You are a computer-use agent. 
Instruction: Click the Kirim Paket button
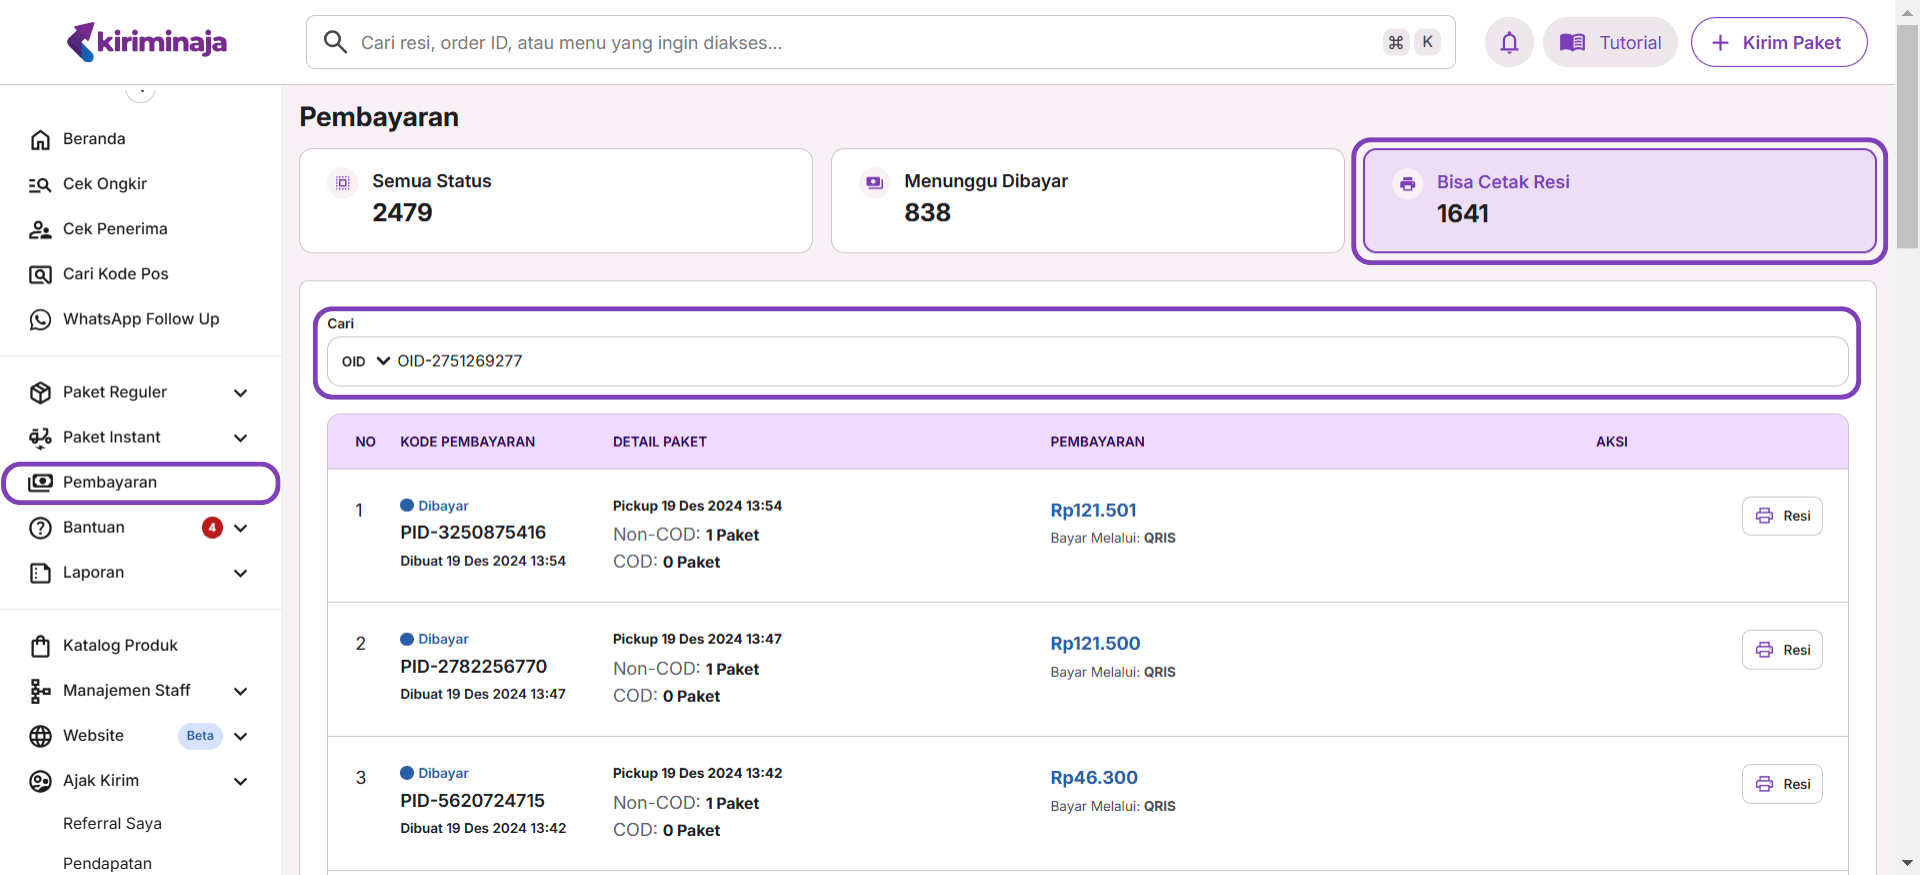point(1778,42)
